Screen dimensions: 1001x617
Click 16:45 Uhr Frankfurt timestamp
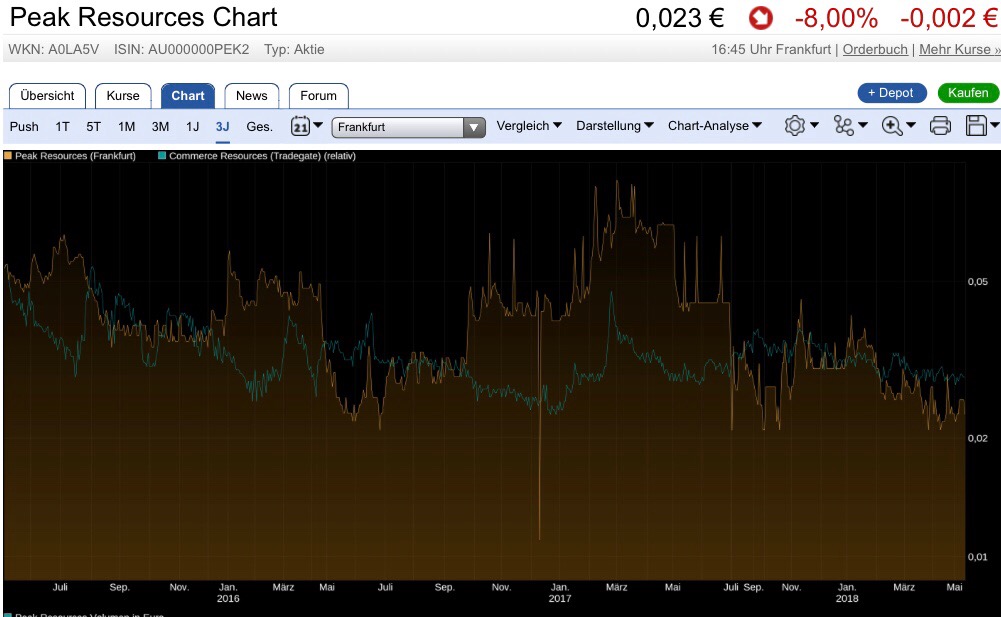[771, 49]
